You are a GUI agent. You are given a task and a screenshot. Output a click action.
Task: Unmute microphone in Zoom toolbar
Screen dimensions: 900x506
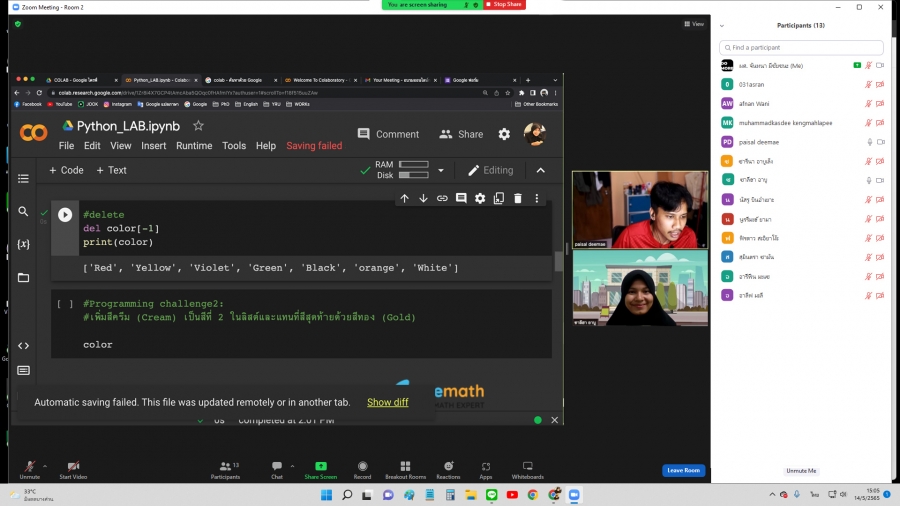click(30, 470)
